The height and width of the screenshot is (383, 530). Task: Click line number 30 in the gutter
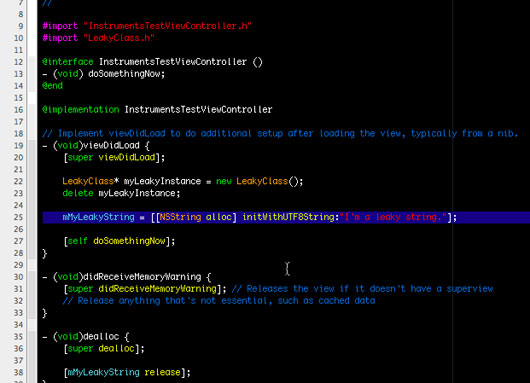point(18,277)
